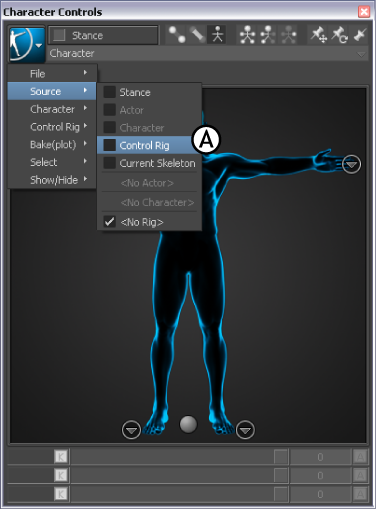Image resolution: width=376 pixels, height=509 pixels.
Task: Check the Stance checkbox in Source submenu
Action: click(x=109, y=92)
